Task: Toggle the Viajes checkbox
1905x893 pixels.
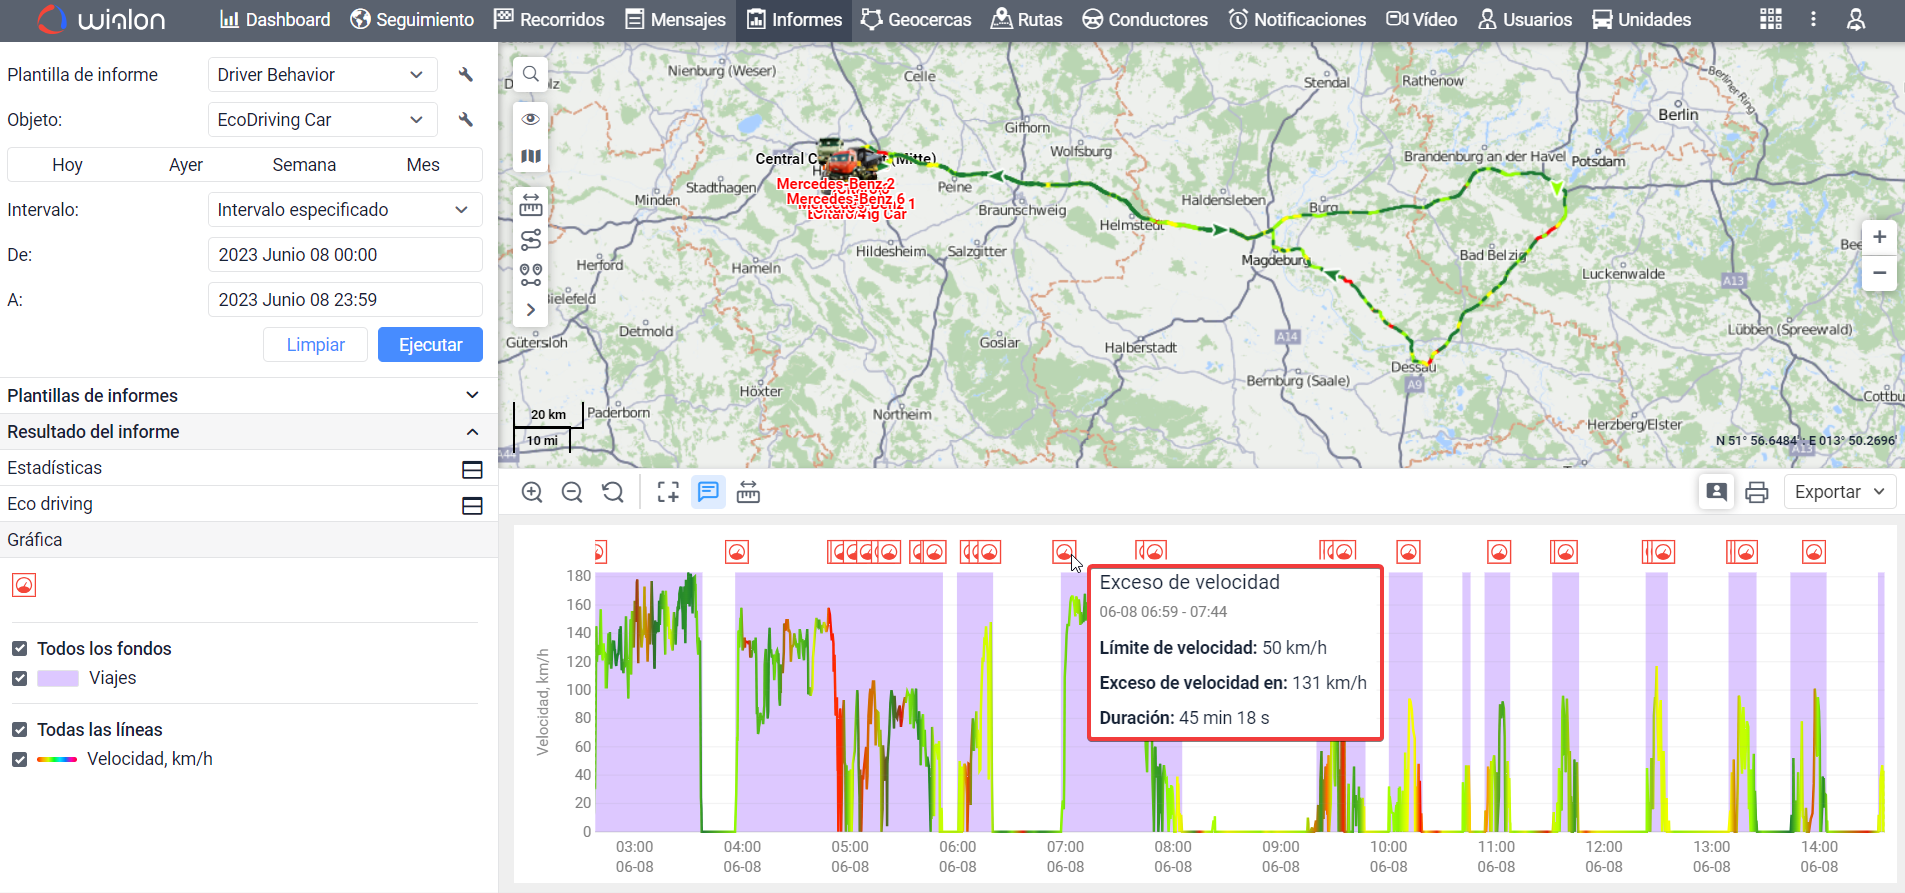Action: coord(19,678)
